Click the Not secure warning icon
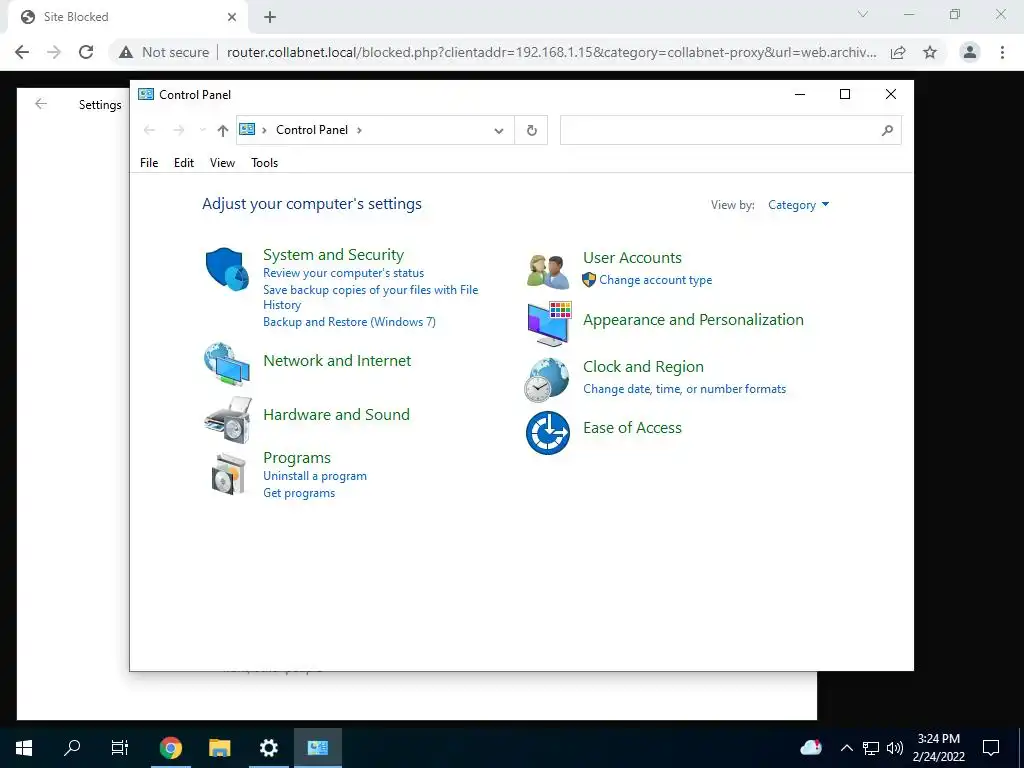 [126, 52]
